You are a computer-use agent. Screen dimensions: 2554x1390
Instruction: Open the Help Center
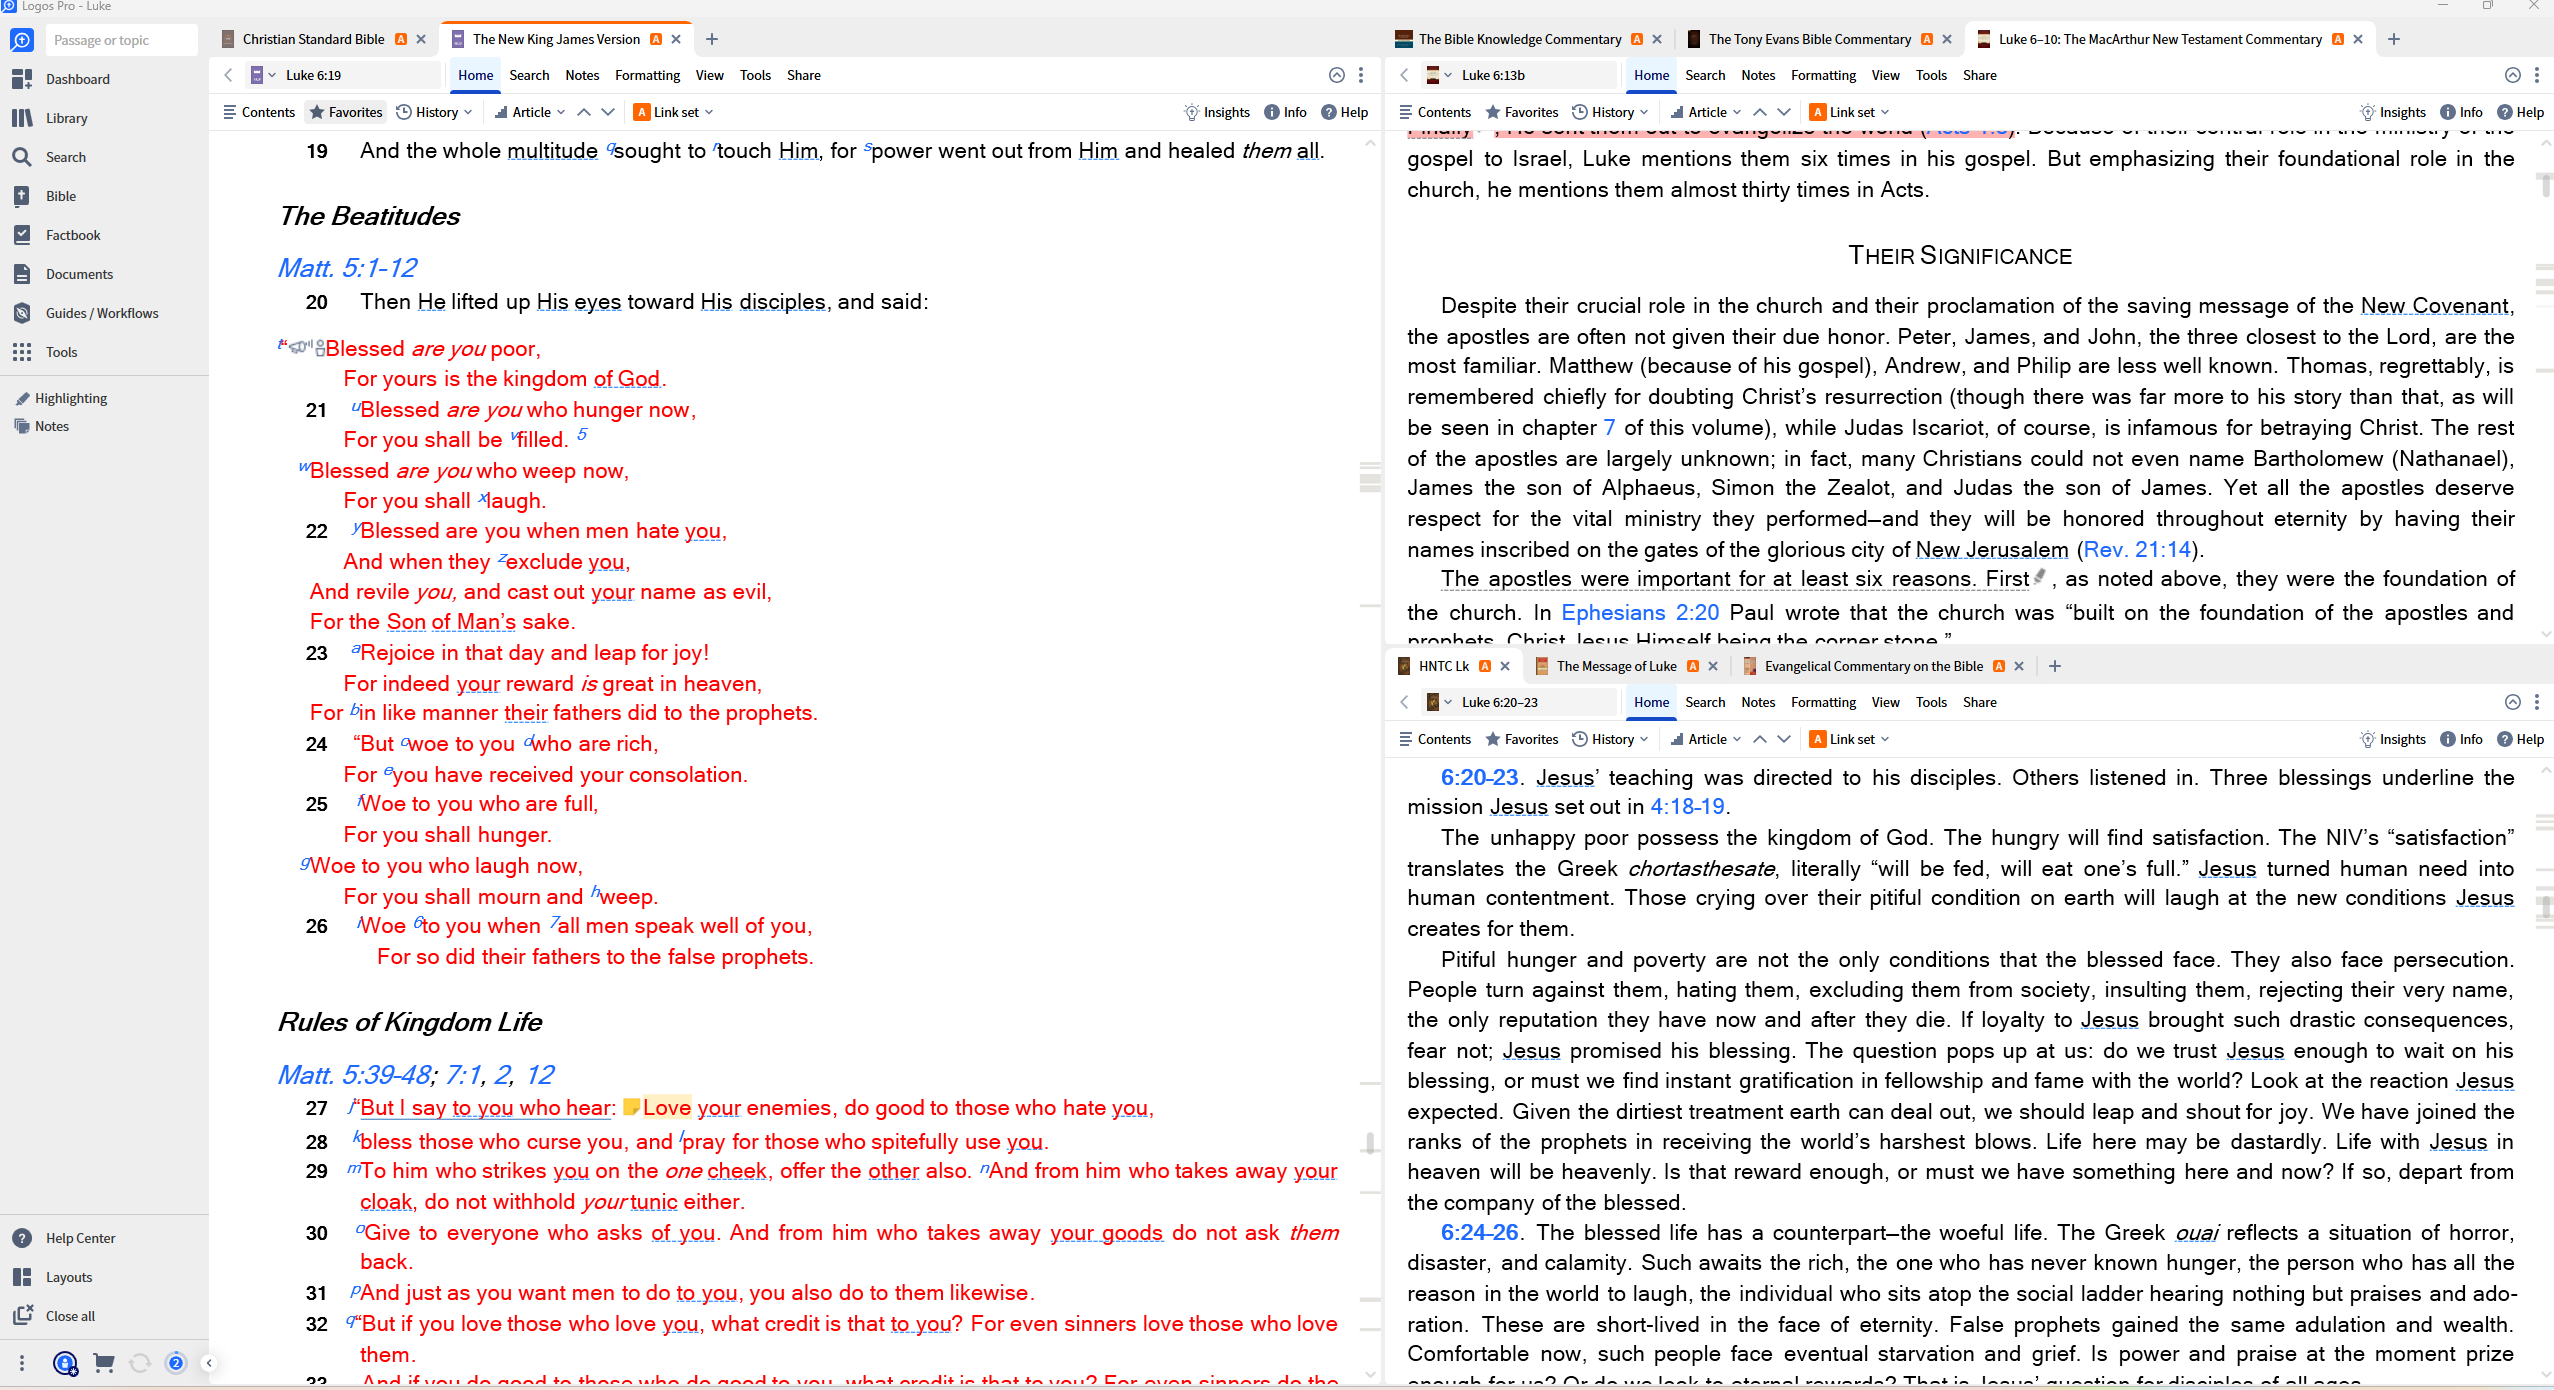tap(64, 1238)
